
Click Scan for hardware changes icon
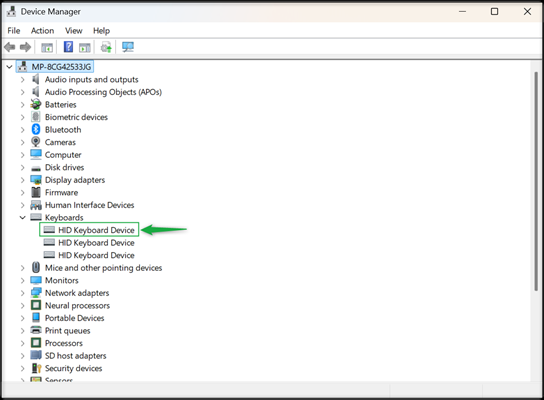[x=128, y=47]
